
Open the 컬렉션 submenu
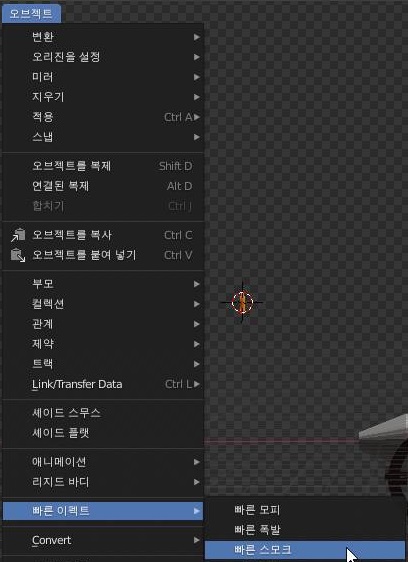(x=103, y=304)
